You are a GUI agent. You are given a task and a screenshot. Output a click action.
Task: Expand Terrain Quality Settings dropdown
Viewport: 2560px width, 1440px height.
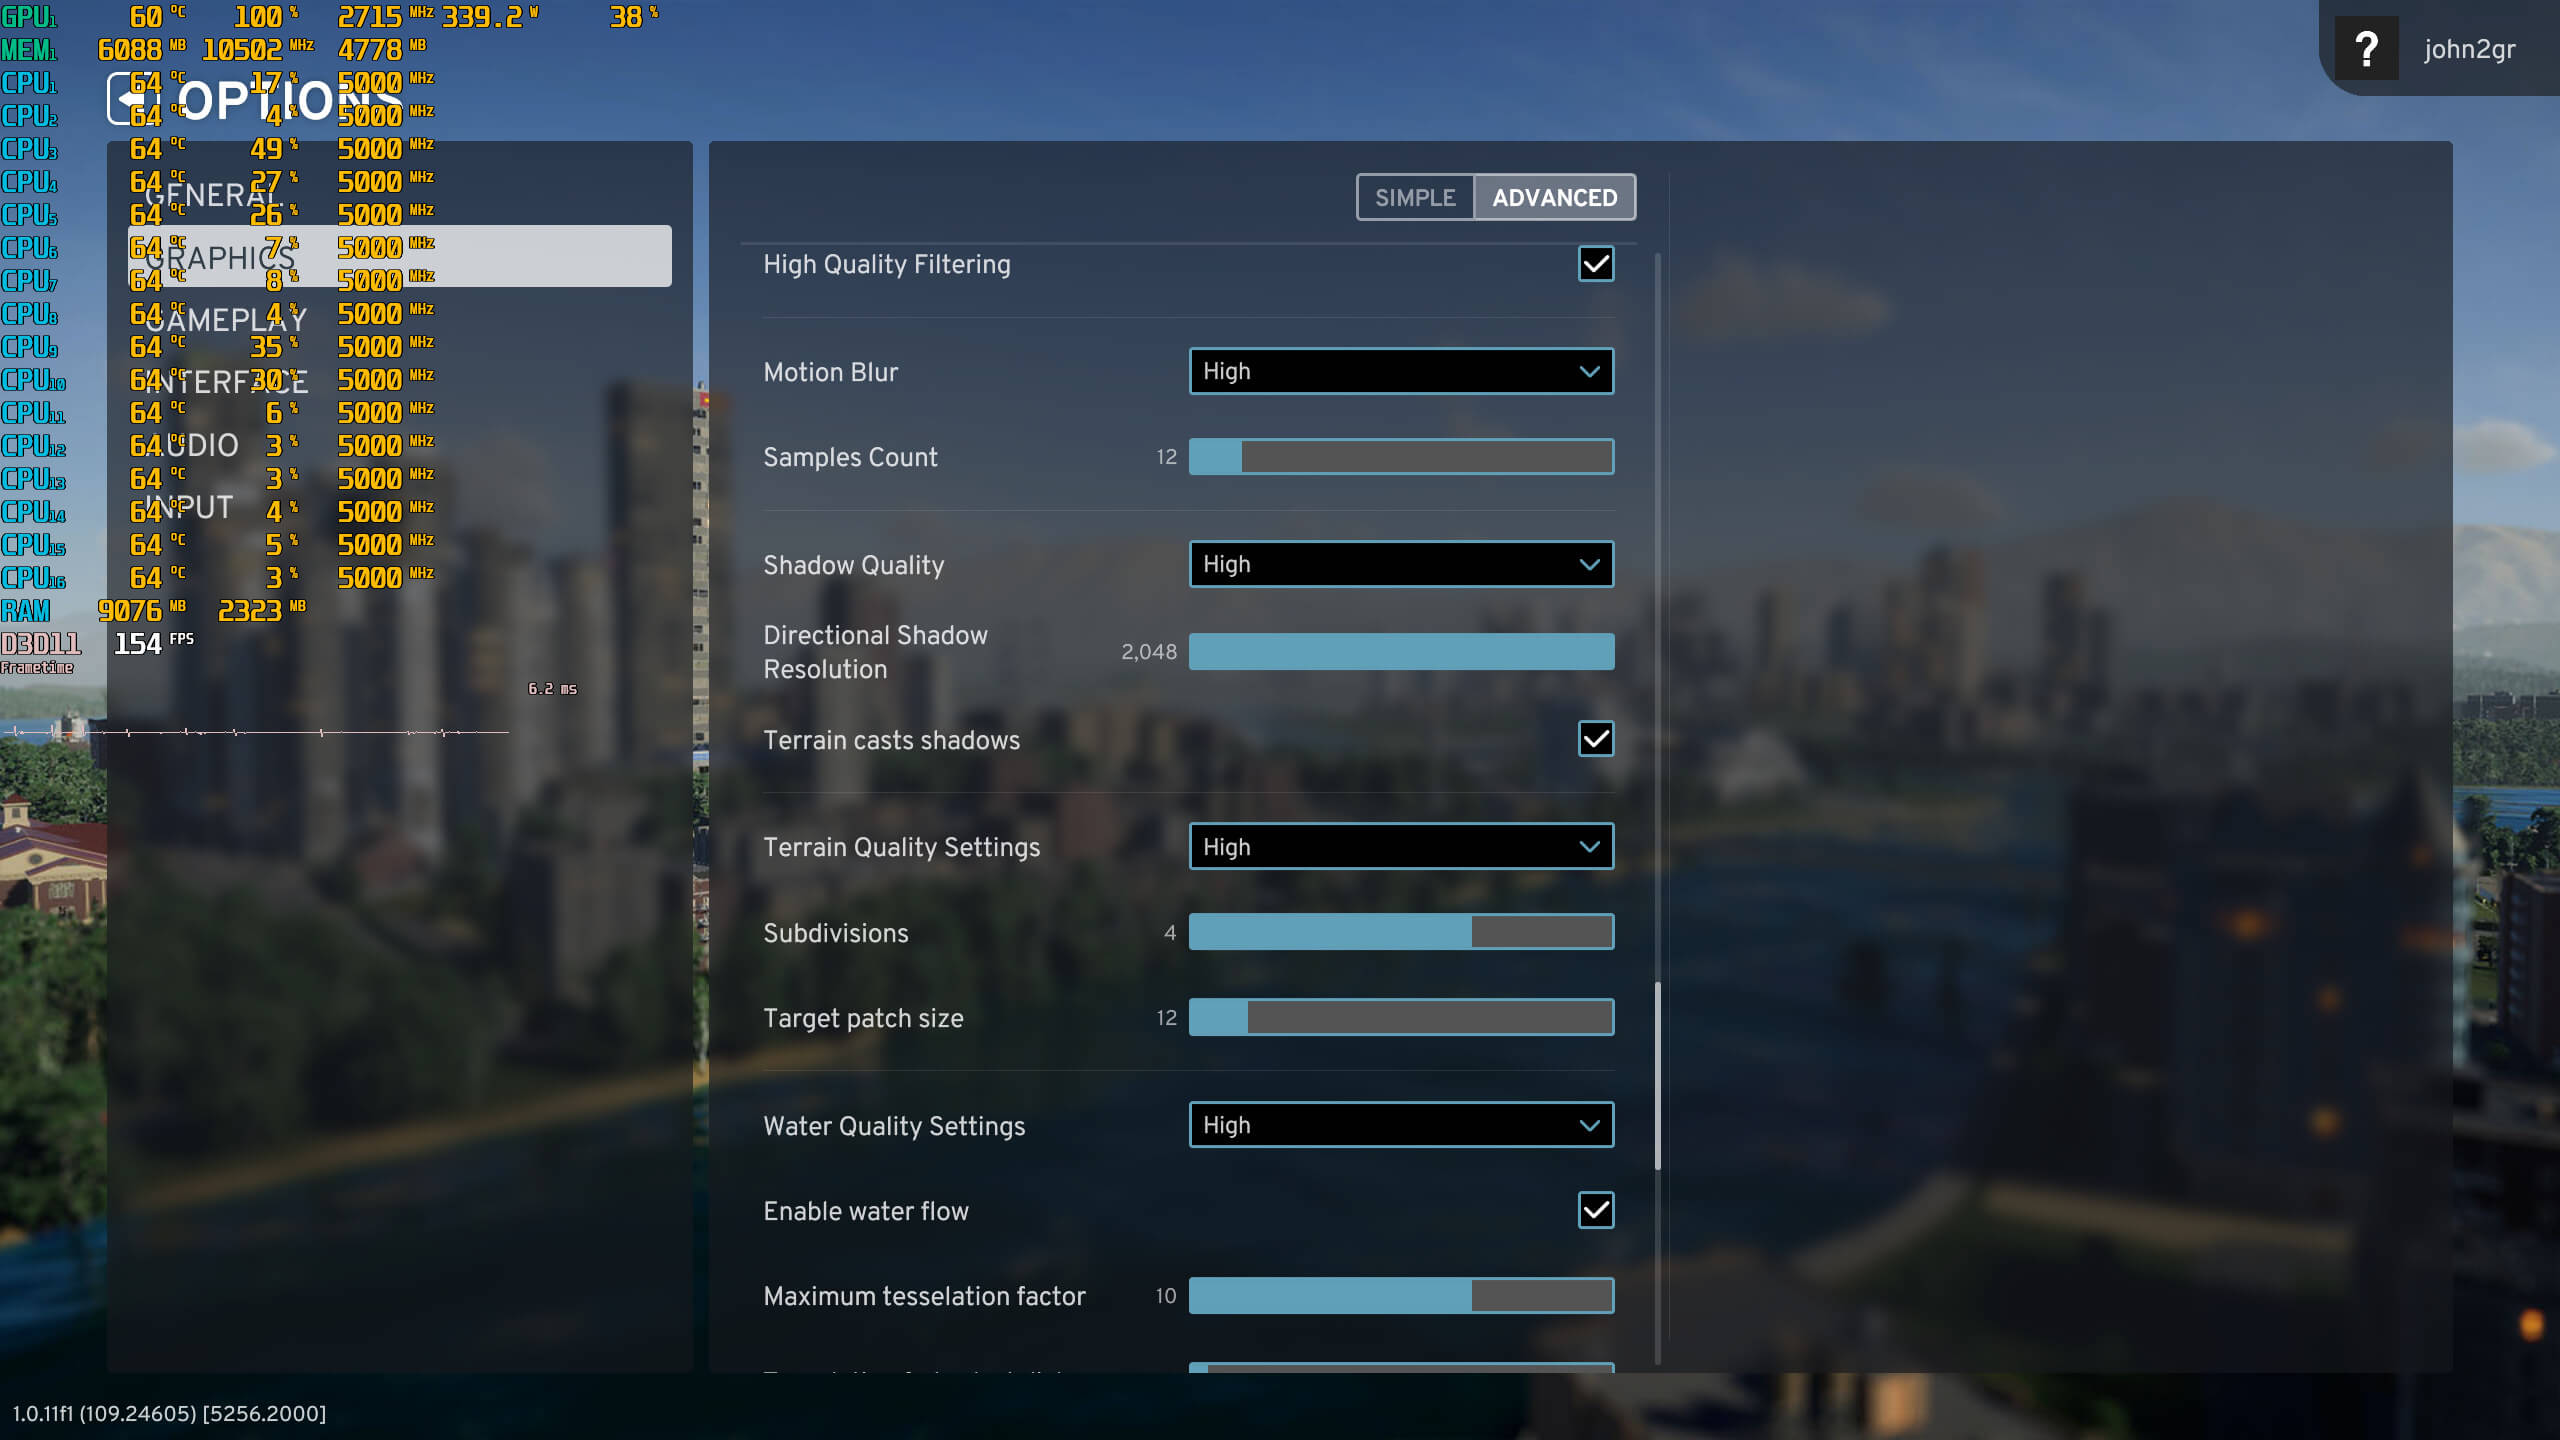1400,847
